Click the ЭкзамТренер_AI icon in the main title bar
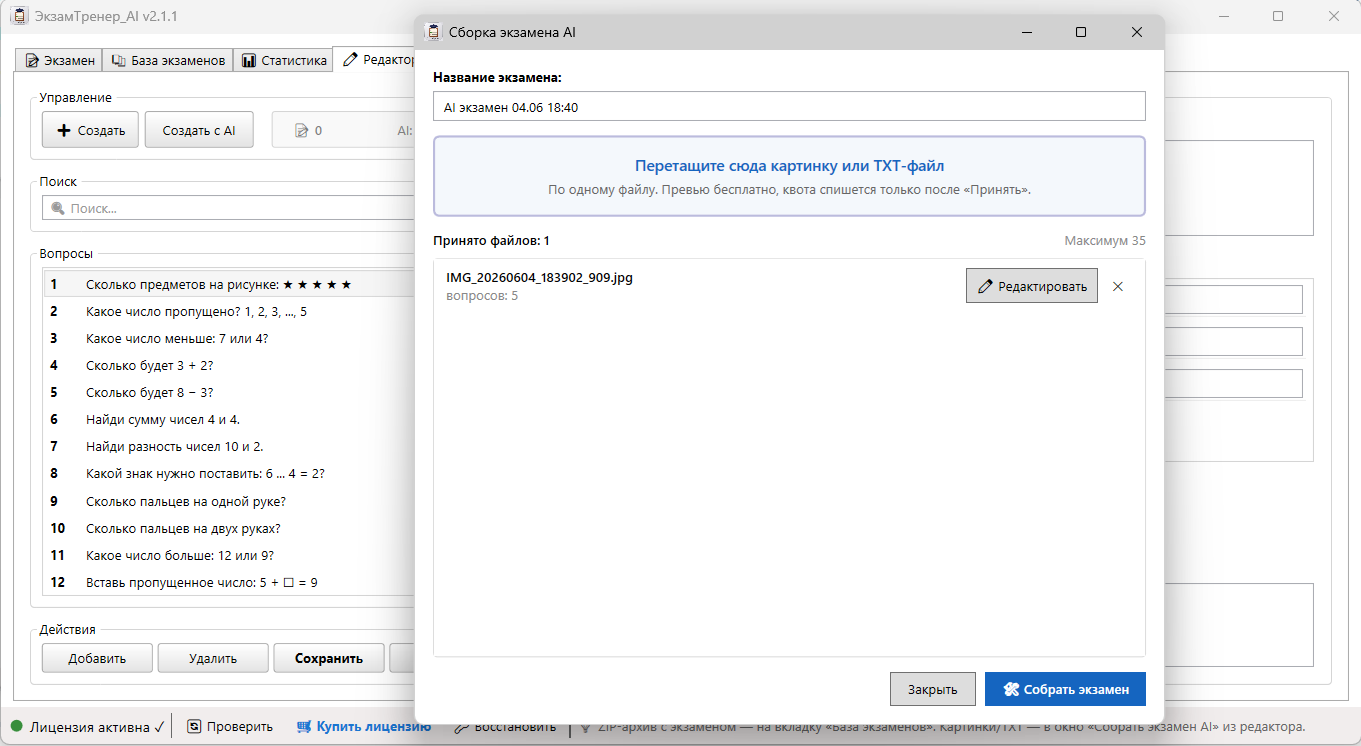This screenshot has height=746, width=1361. click(x=17, y=17)
